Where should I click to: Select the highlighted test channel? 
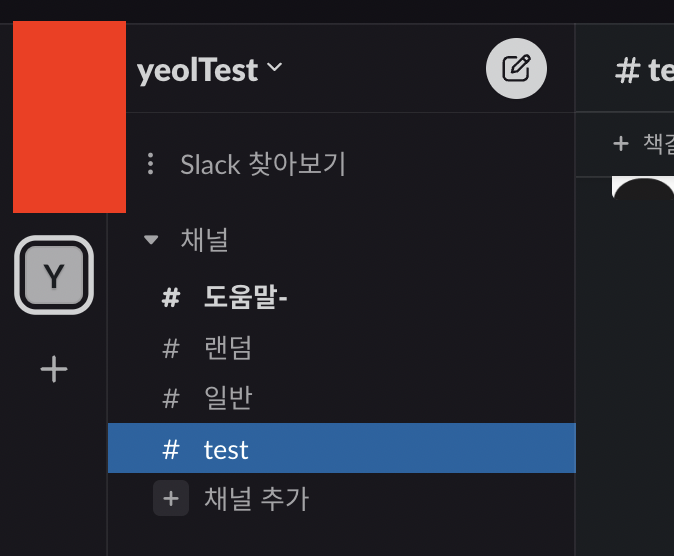pyautogui.click(x=342, y=448)
